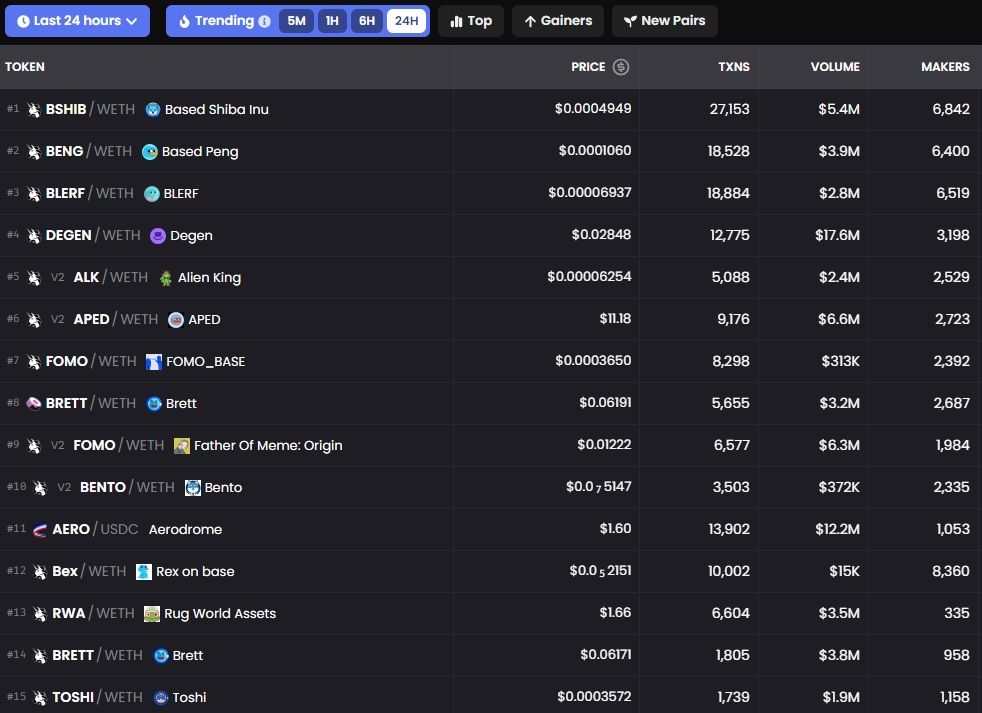Click the Based Shiba Inu token icon

(x=153, y=109)
